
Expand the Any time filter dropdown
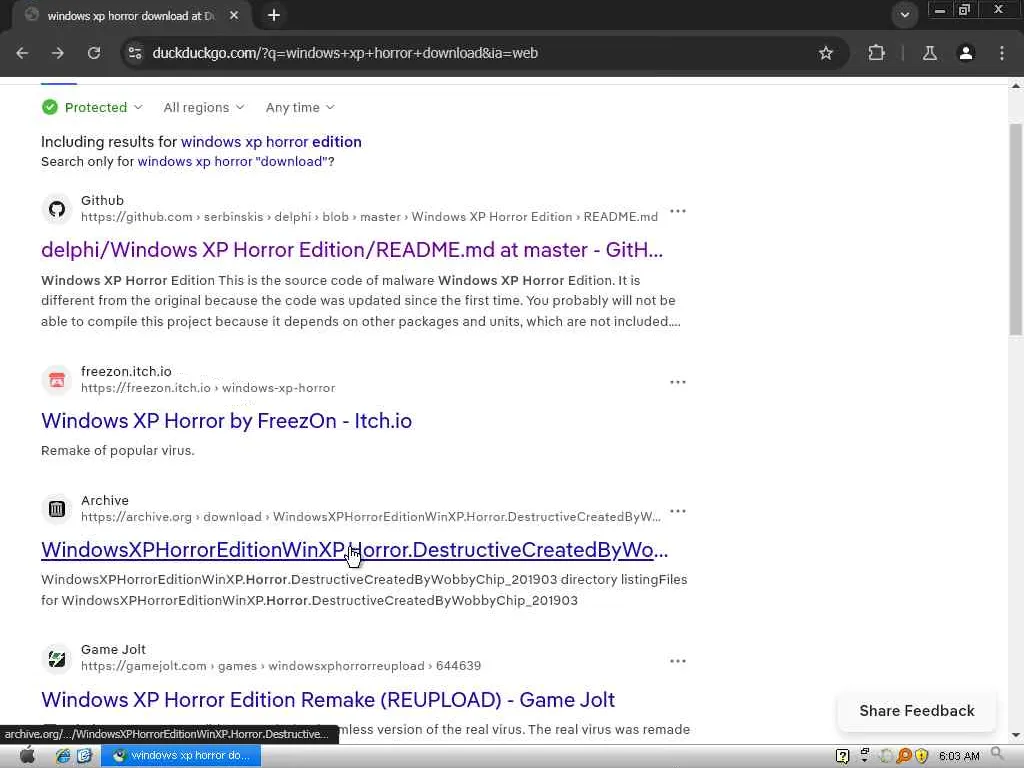[300, 107]
